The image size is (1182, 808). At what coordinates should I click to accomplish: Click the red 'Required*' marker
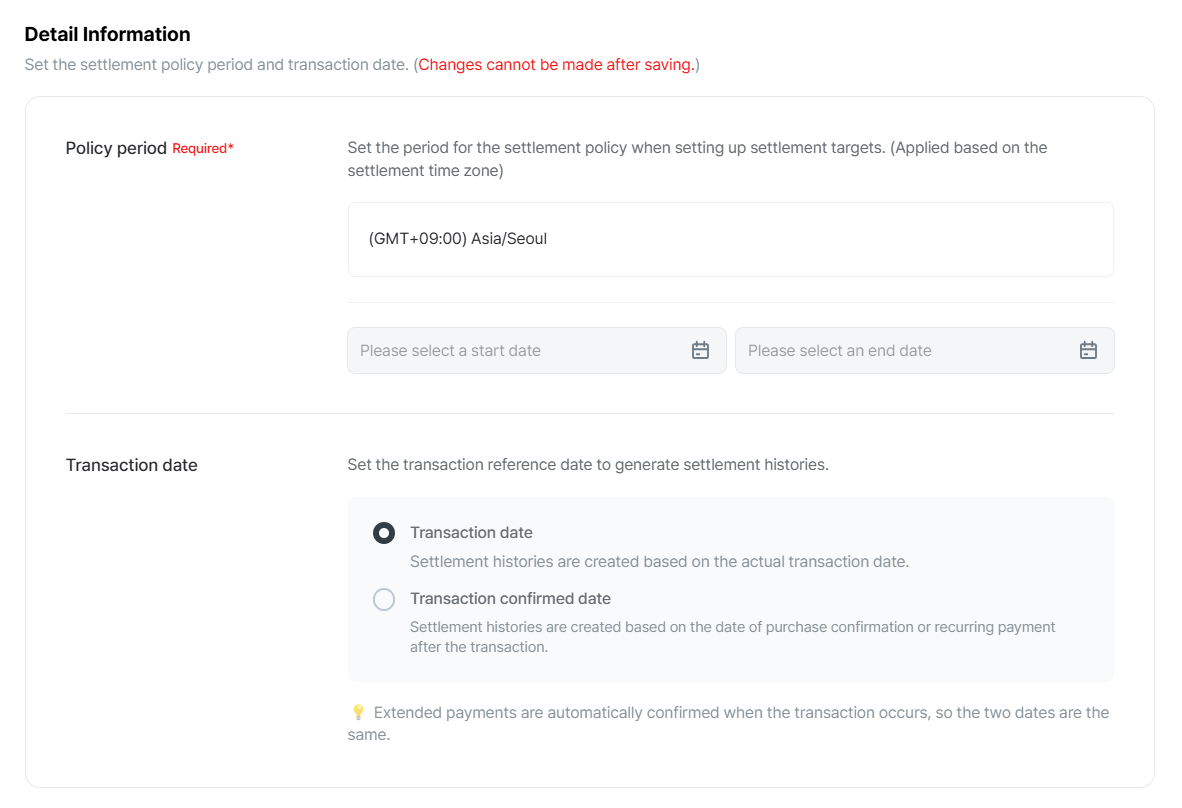(x=203, y=148)
